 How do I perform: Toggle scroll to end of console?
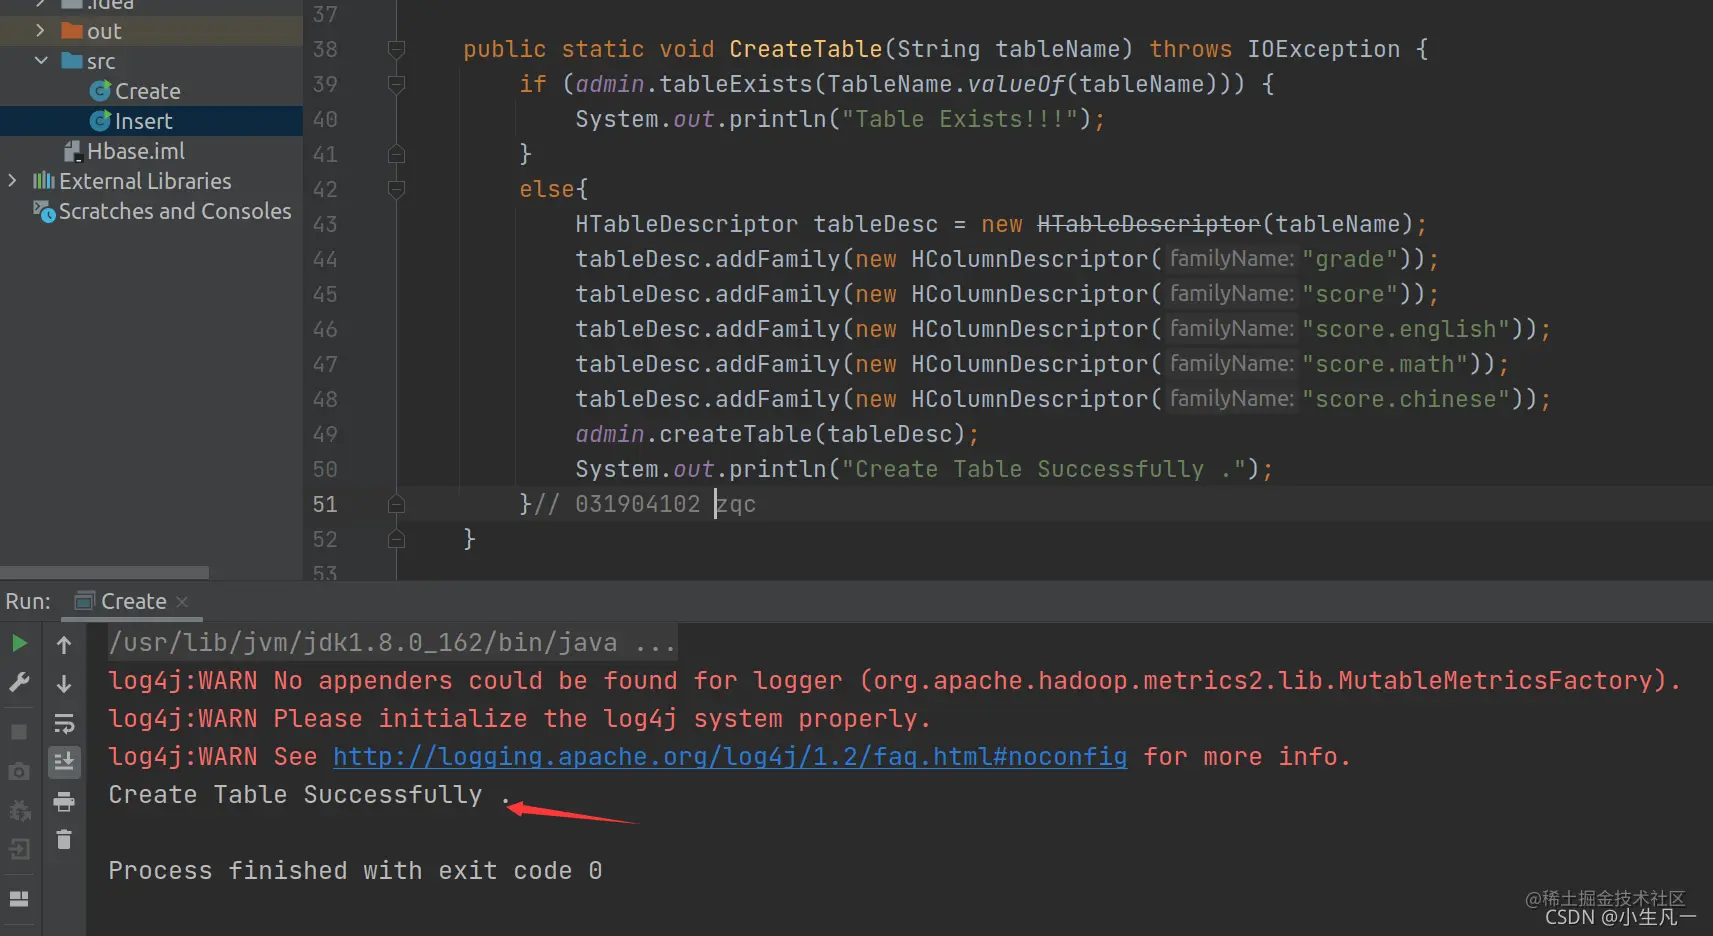point(64,762)
